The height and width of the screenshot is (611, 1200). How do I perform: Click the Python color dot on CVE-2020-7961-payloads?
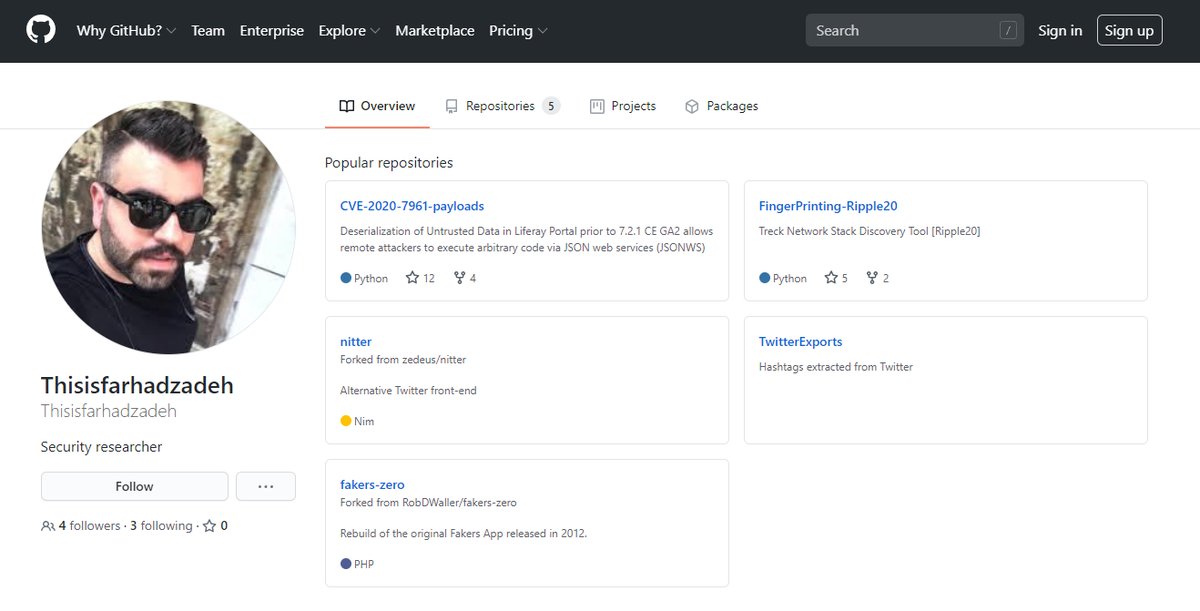(x=346, y=278)
